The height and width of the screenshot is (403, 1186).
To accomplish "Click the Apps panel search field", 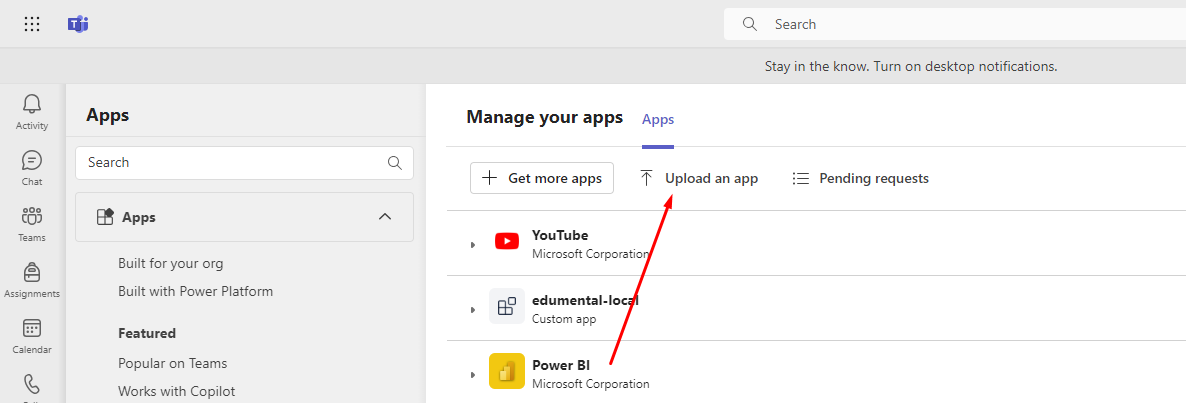I will coord(244,163).
